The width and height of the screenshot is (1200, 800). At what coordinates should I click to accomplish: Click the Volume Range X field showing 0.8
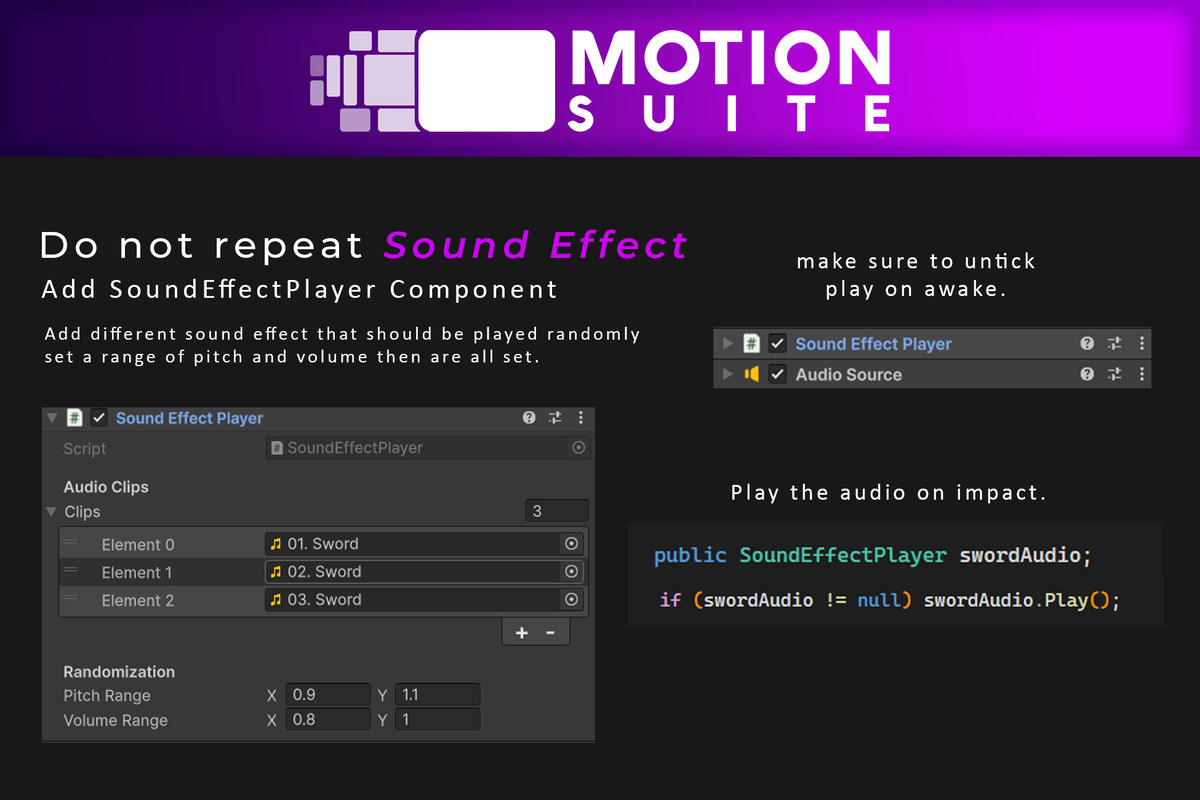click(328, 720)
